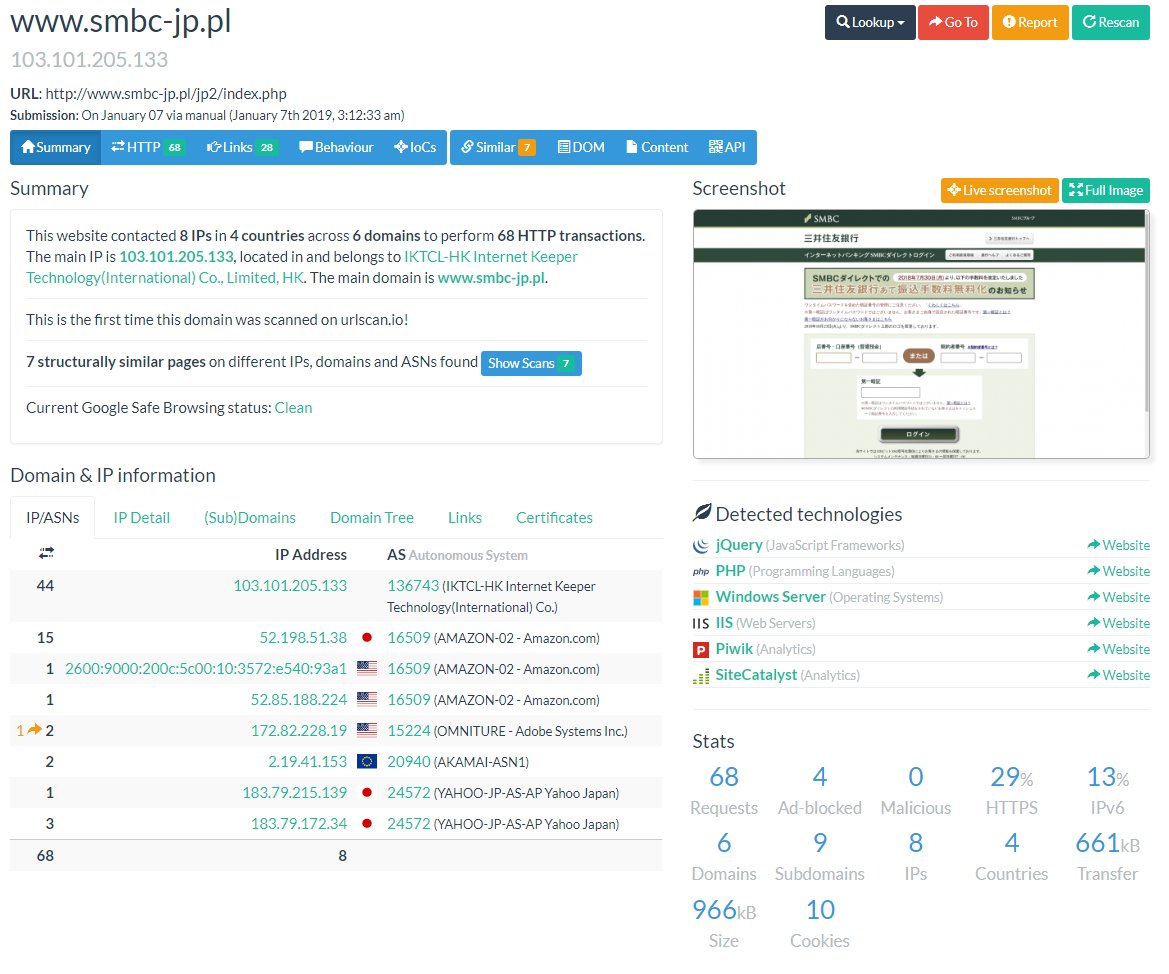Open AS 20940 AKAMAI link
Screen dimensions: 1169x974
pos(409,761)
